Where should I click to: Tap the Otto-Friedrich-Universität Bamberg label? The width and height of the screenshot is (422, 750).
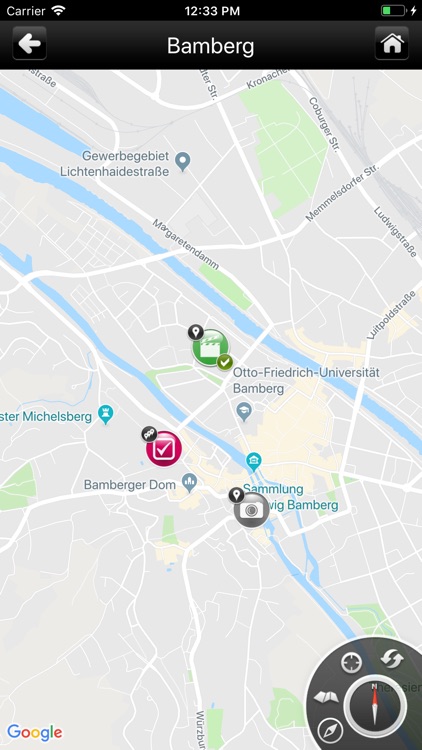click(x=306, y=380)
